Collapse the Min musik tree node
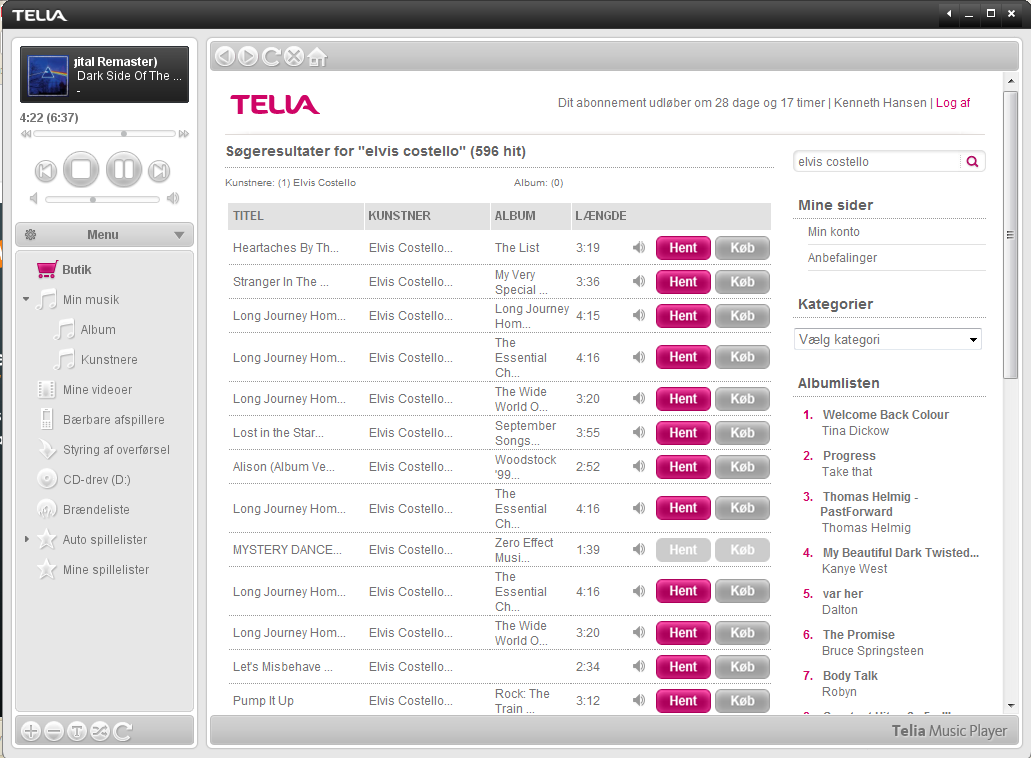The image size is (1031, 758). pyautogui.click(x=26, y=300)
